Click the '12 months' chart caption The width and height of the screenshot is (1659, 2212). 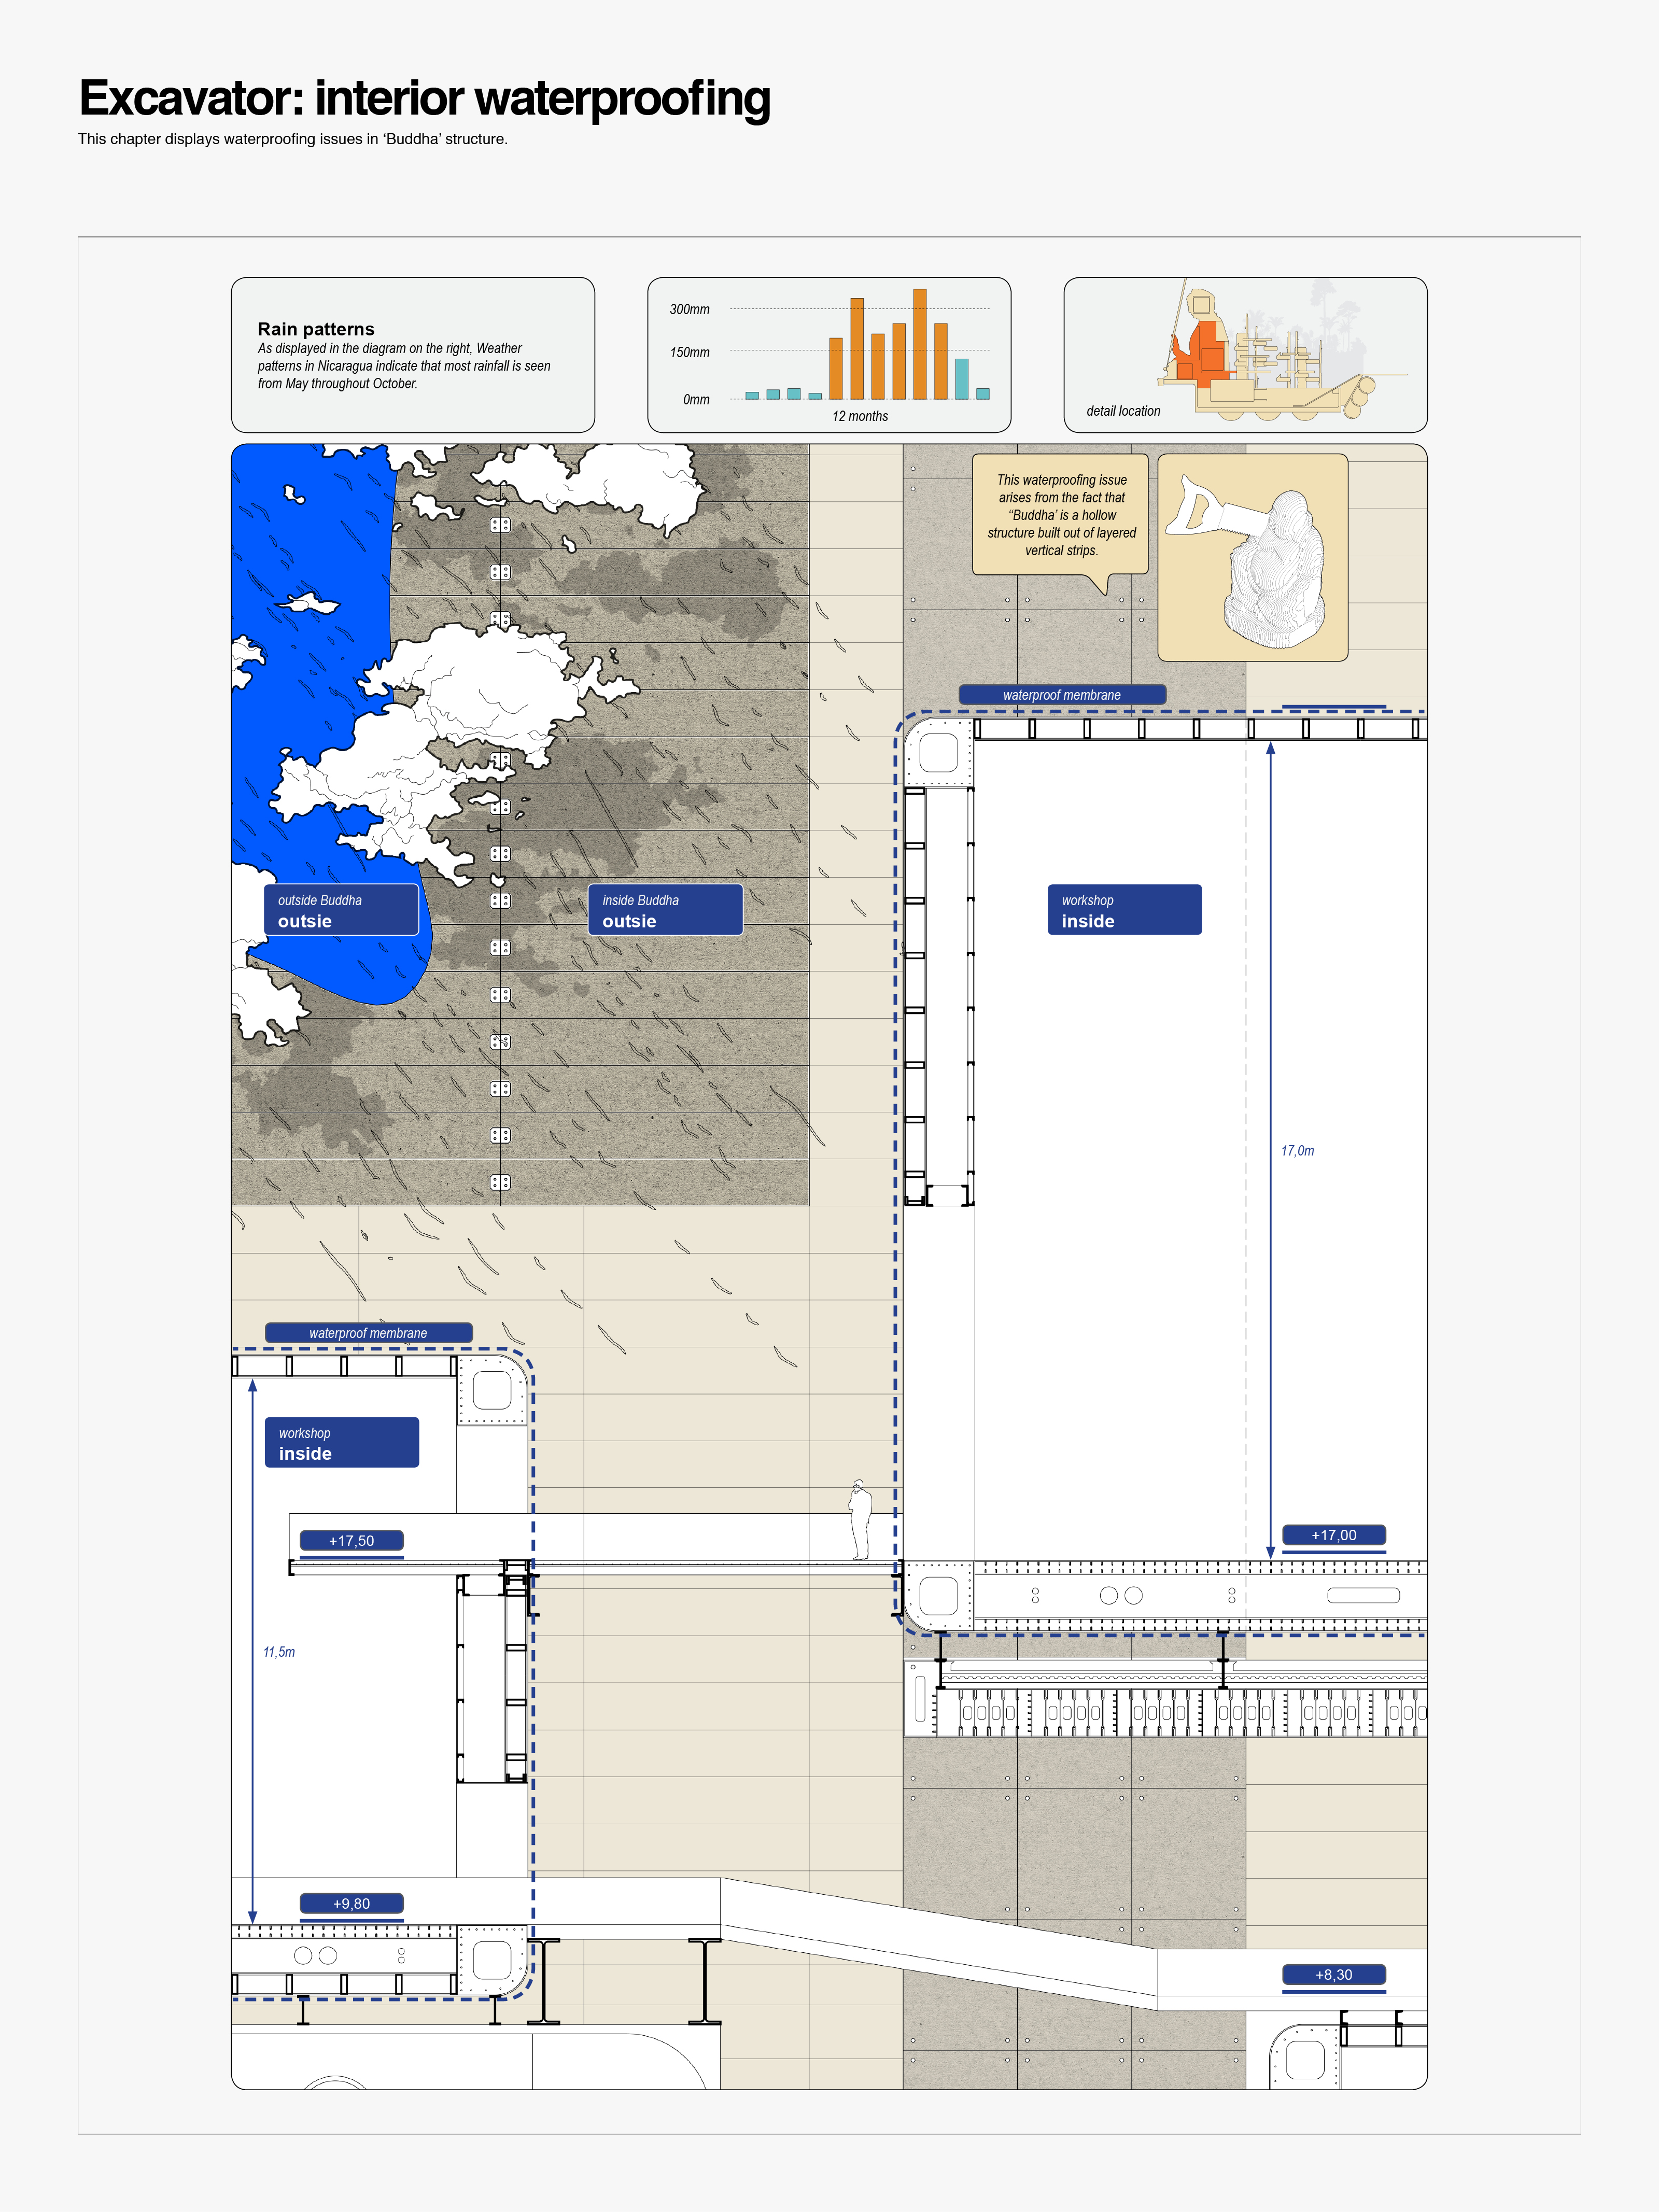tap(860, 416)
